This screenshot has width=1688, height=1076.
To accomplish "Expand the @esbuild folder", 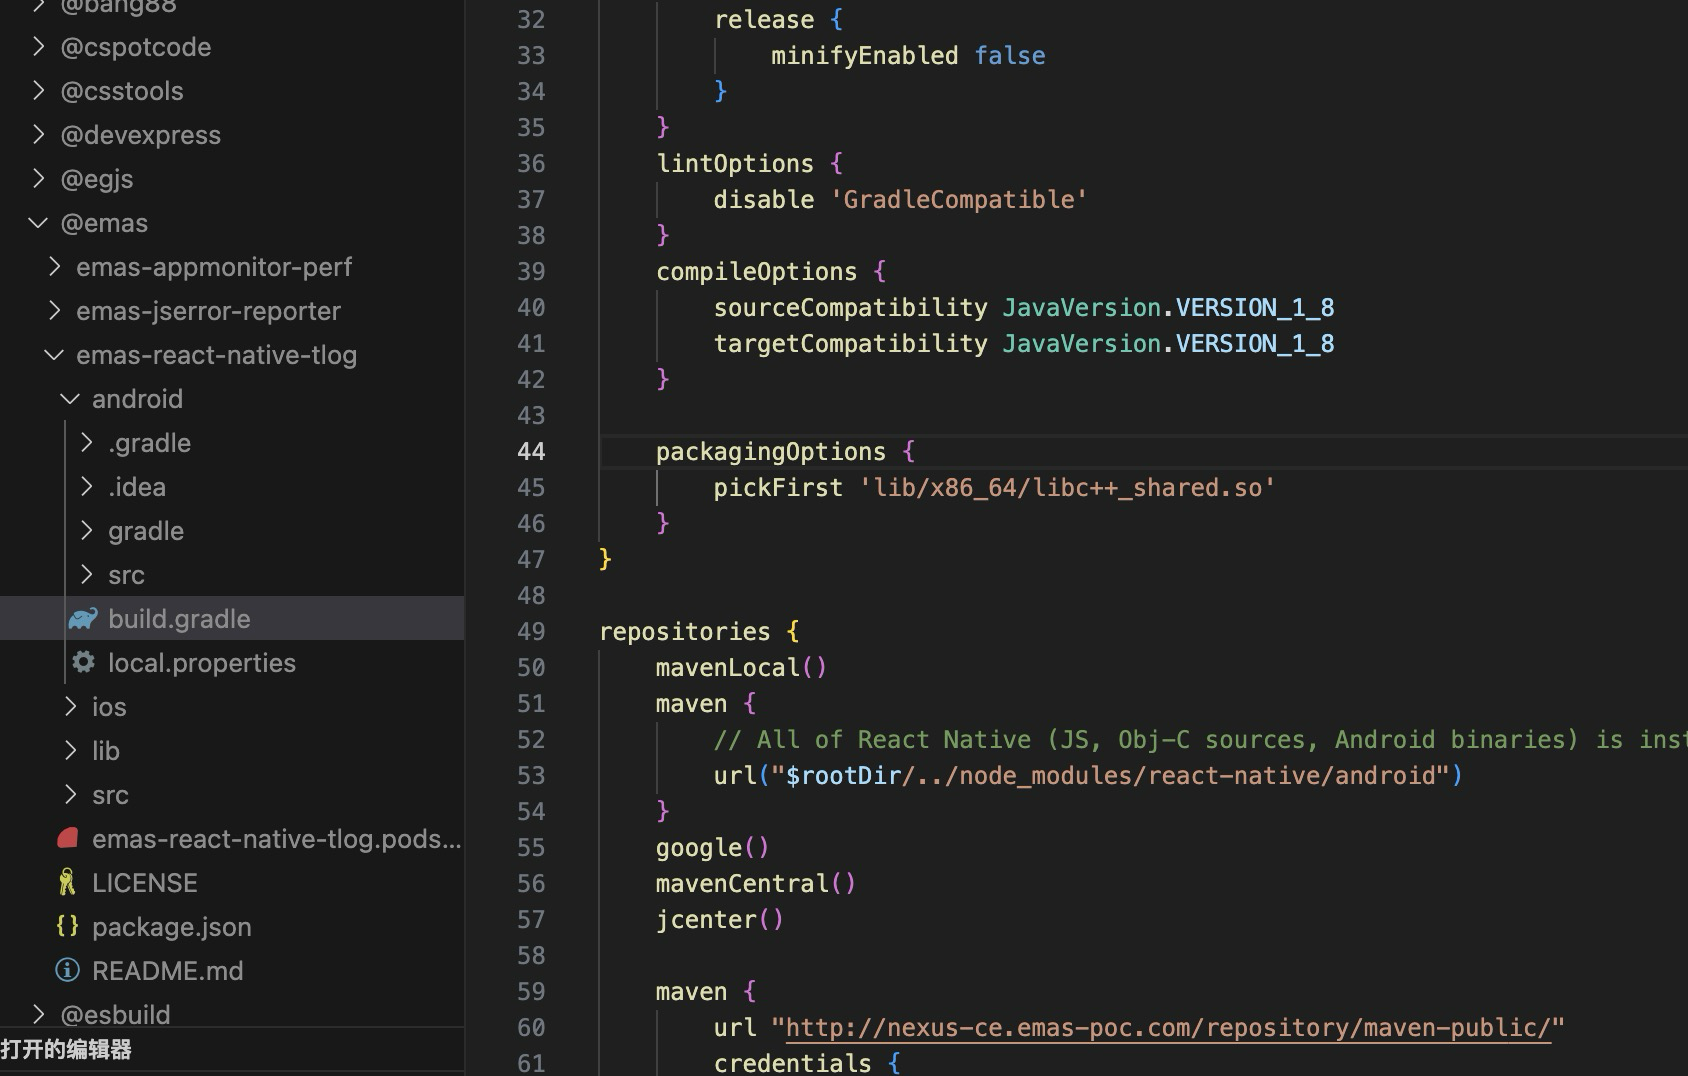I will coord(38,1015).
